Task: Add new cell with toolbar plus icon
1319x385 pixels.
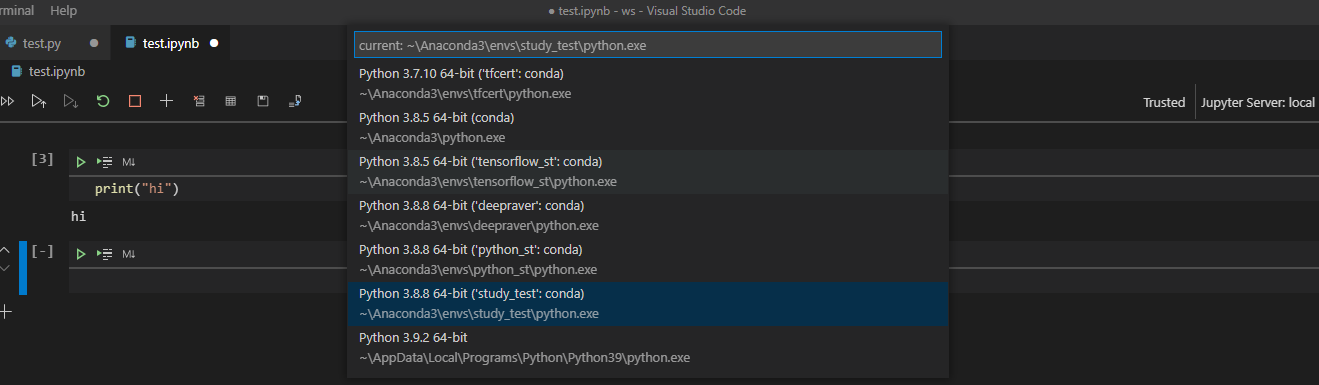Action: 167,101
